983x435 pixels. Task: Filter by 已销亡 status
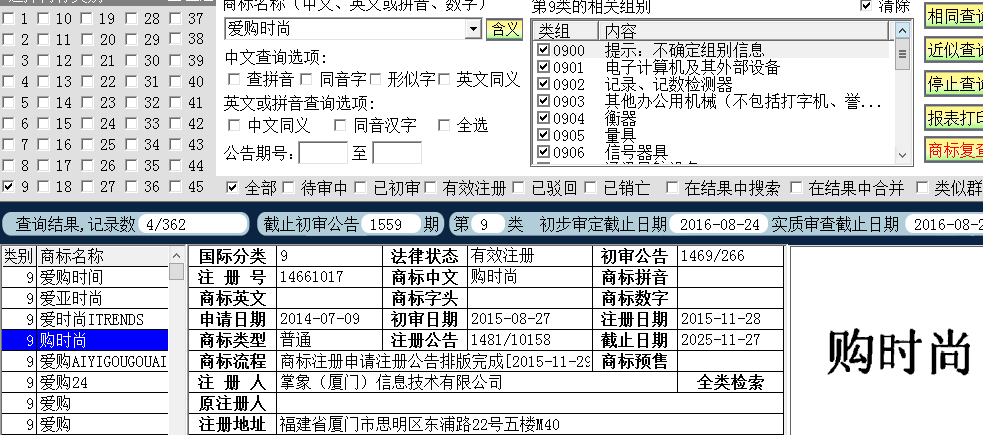pos(591,187)
